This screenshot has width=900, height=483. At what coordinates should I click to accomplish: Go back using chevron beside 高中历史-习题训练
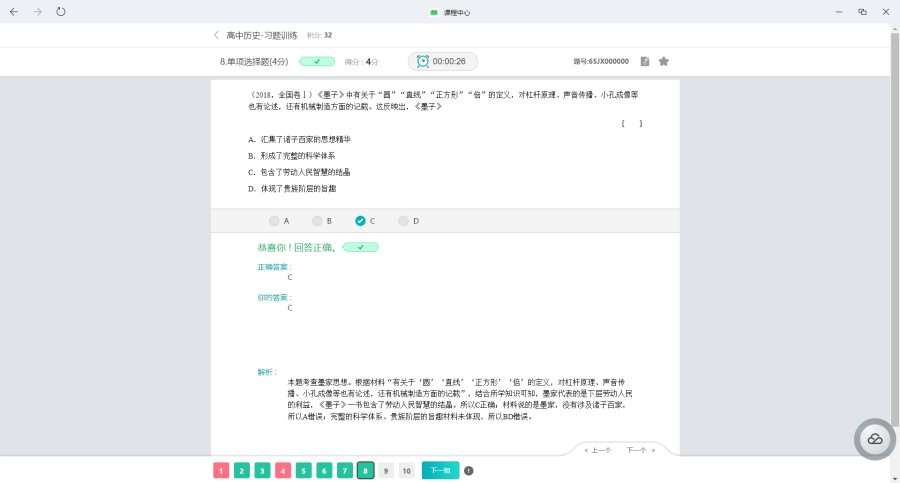pos(216,35)
